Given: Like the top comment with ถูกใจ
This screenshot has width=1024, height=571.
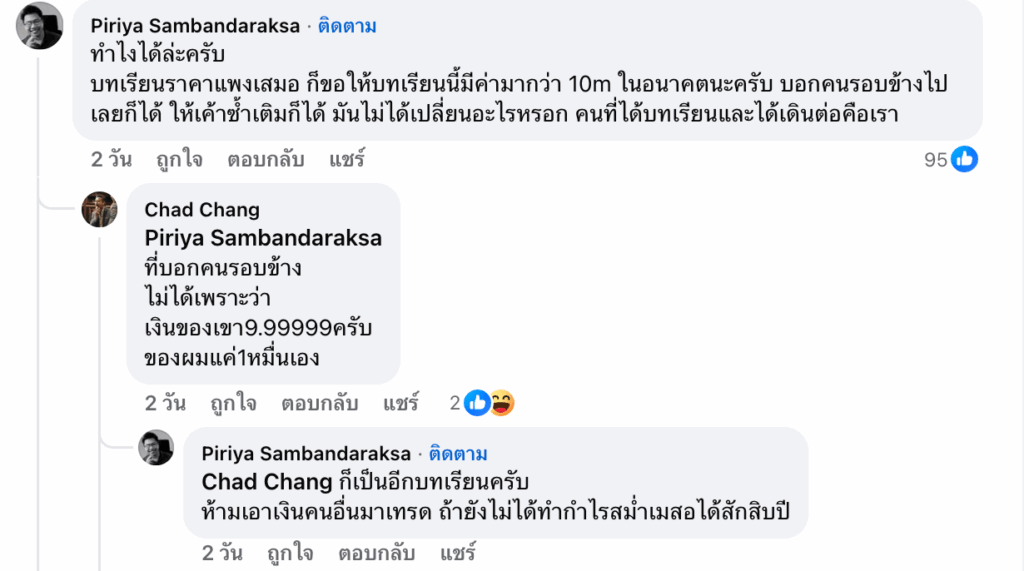Looking at the screenshot, I should click(180, 158).
